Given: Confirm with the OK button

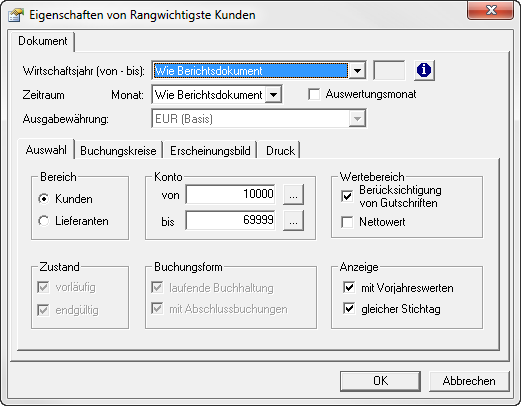Looking at the screenshot, I should (380, 381).
